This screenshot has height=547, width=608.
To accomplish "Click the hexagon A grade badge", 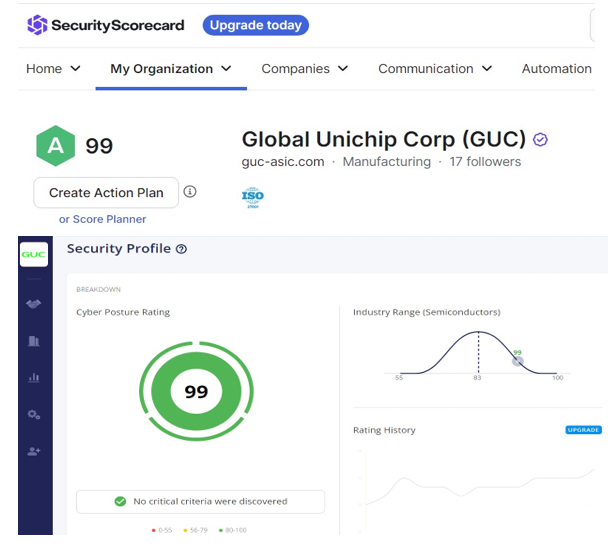I will pyautogui.click(x=56, y=146).
